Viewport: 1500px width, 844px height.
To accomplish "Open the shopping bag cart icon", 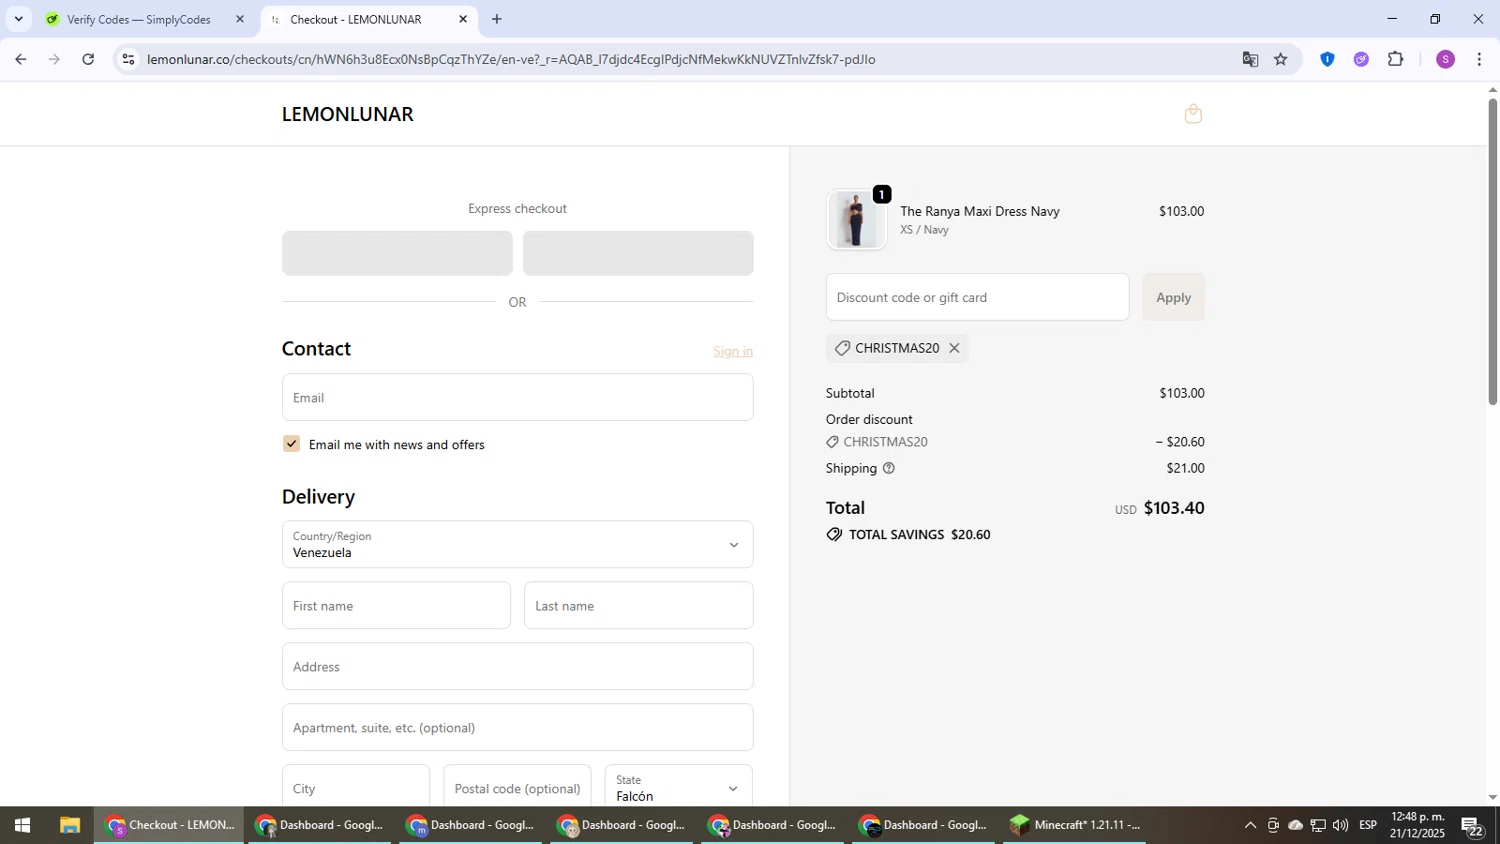I will click(1193, 114).
